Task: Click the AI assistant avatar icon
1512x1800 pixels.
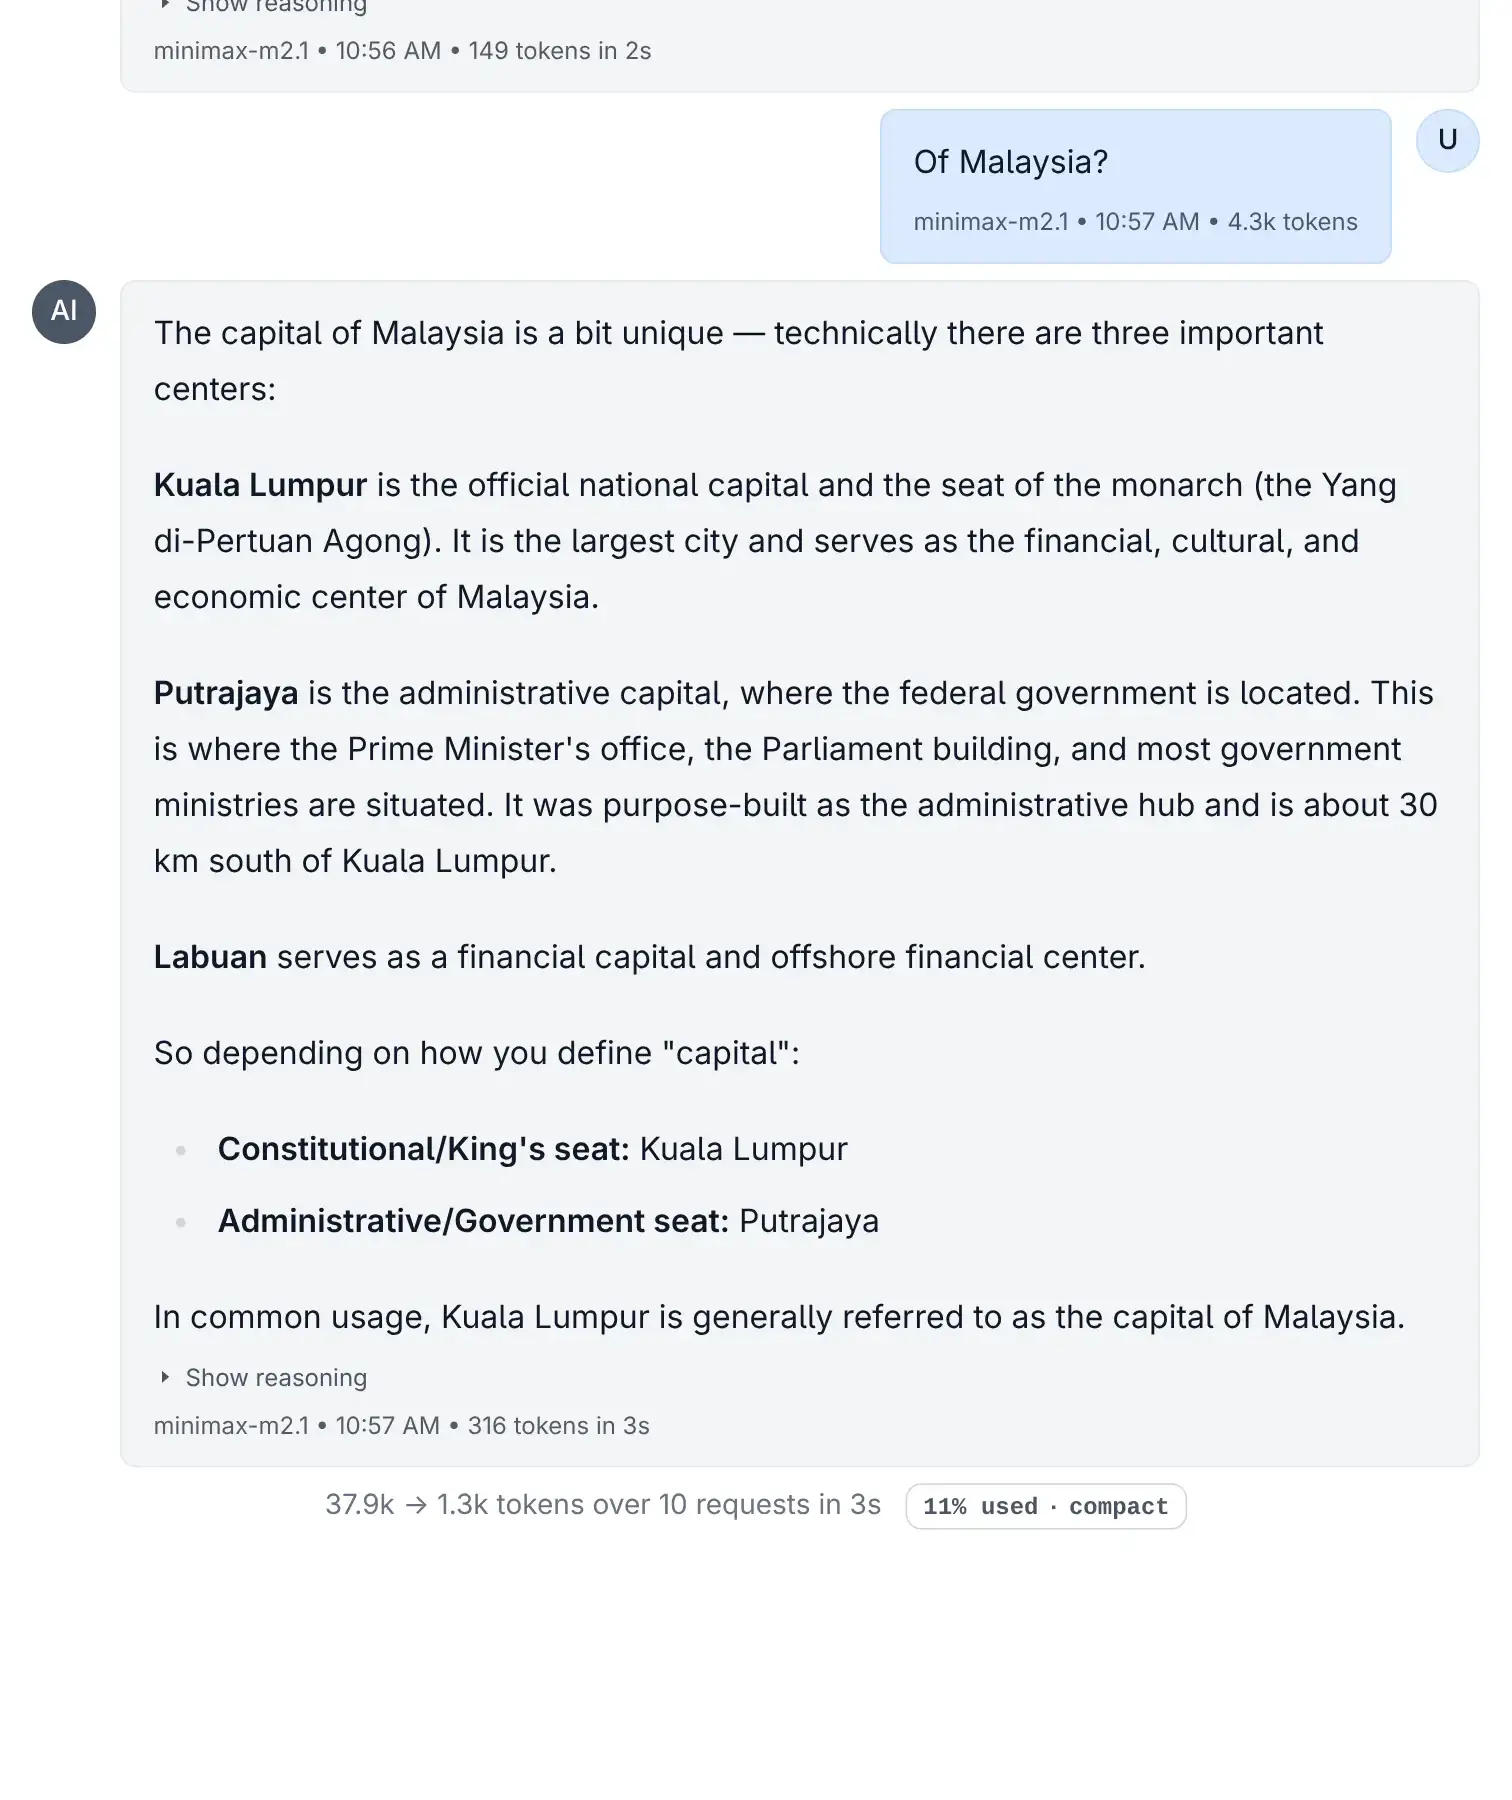Action: [64, 312]
